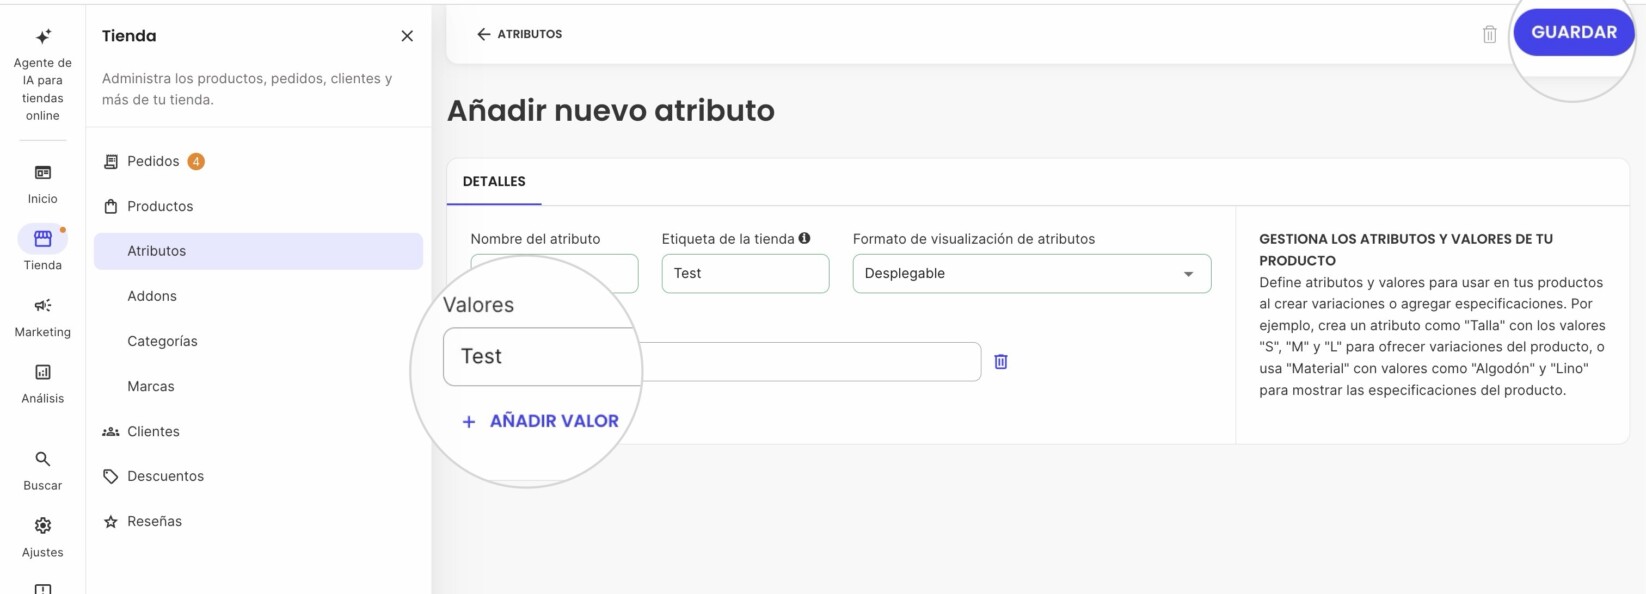Image resolution: width=1646 pixels, height=594 pixels.
Task: Go to Inicio in the sidebar
Action: point(42,184)
